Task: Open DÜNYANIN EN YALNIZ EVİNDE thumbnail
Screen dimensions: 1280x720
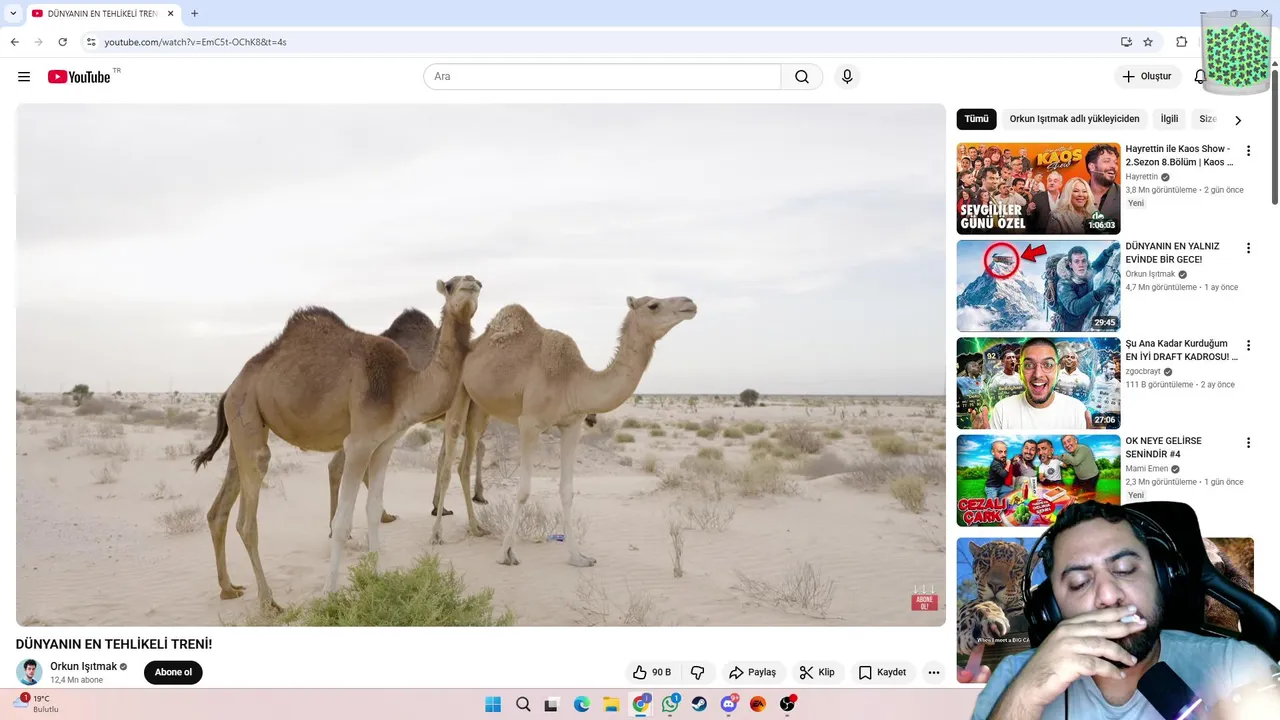Action: click(1038, 286)
